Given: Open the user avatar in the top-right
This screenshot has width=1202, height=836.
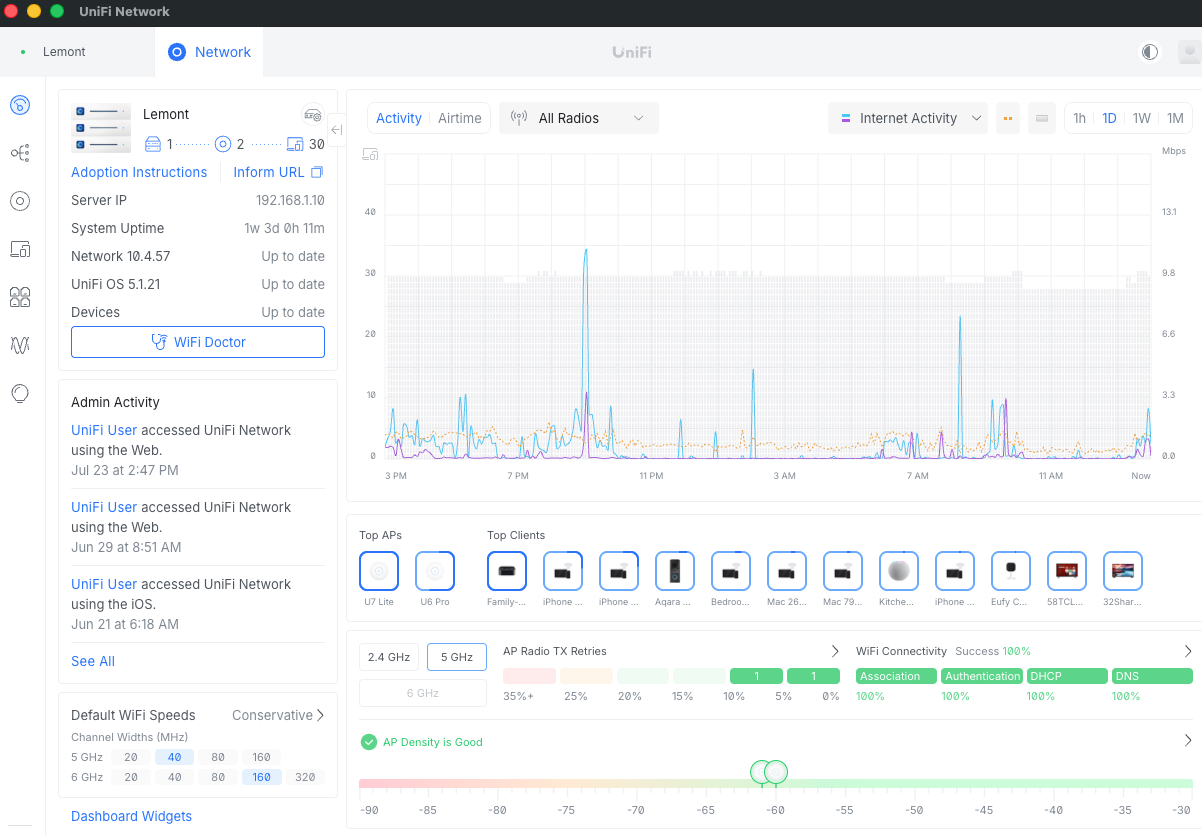Looking at the screenshot, I should pyautogui.click(x=1189, y=52).
